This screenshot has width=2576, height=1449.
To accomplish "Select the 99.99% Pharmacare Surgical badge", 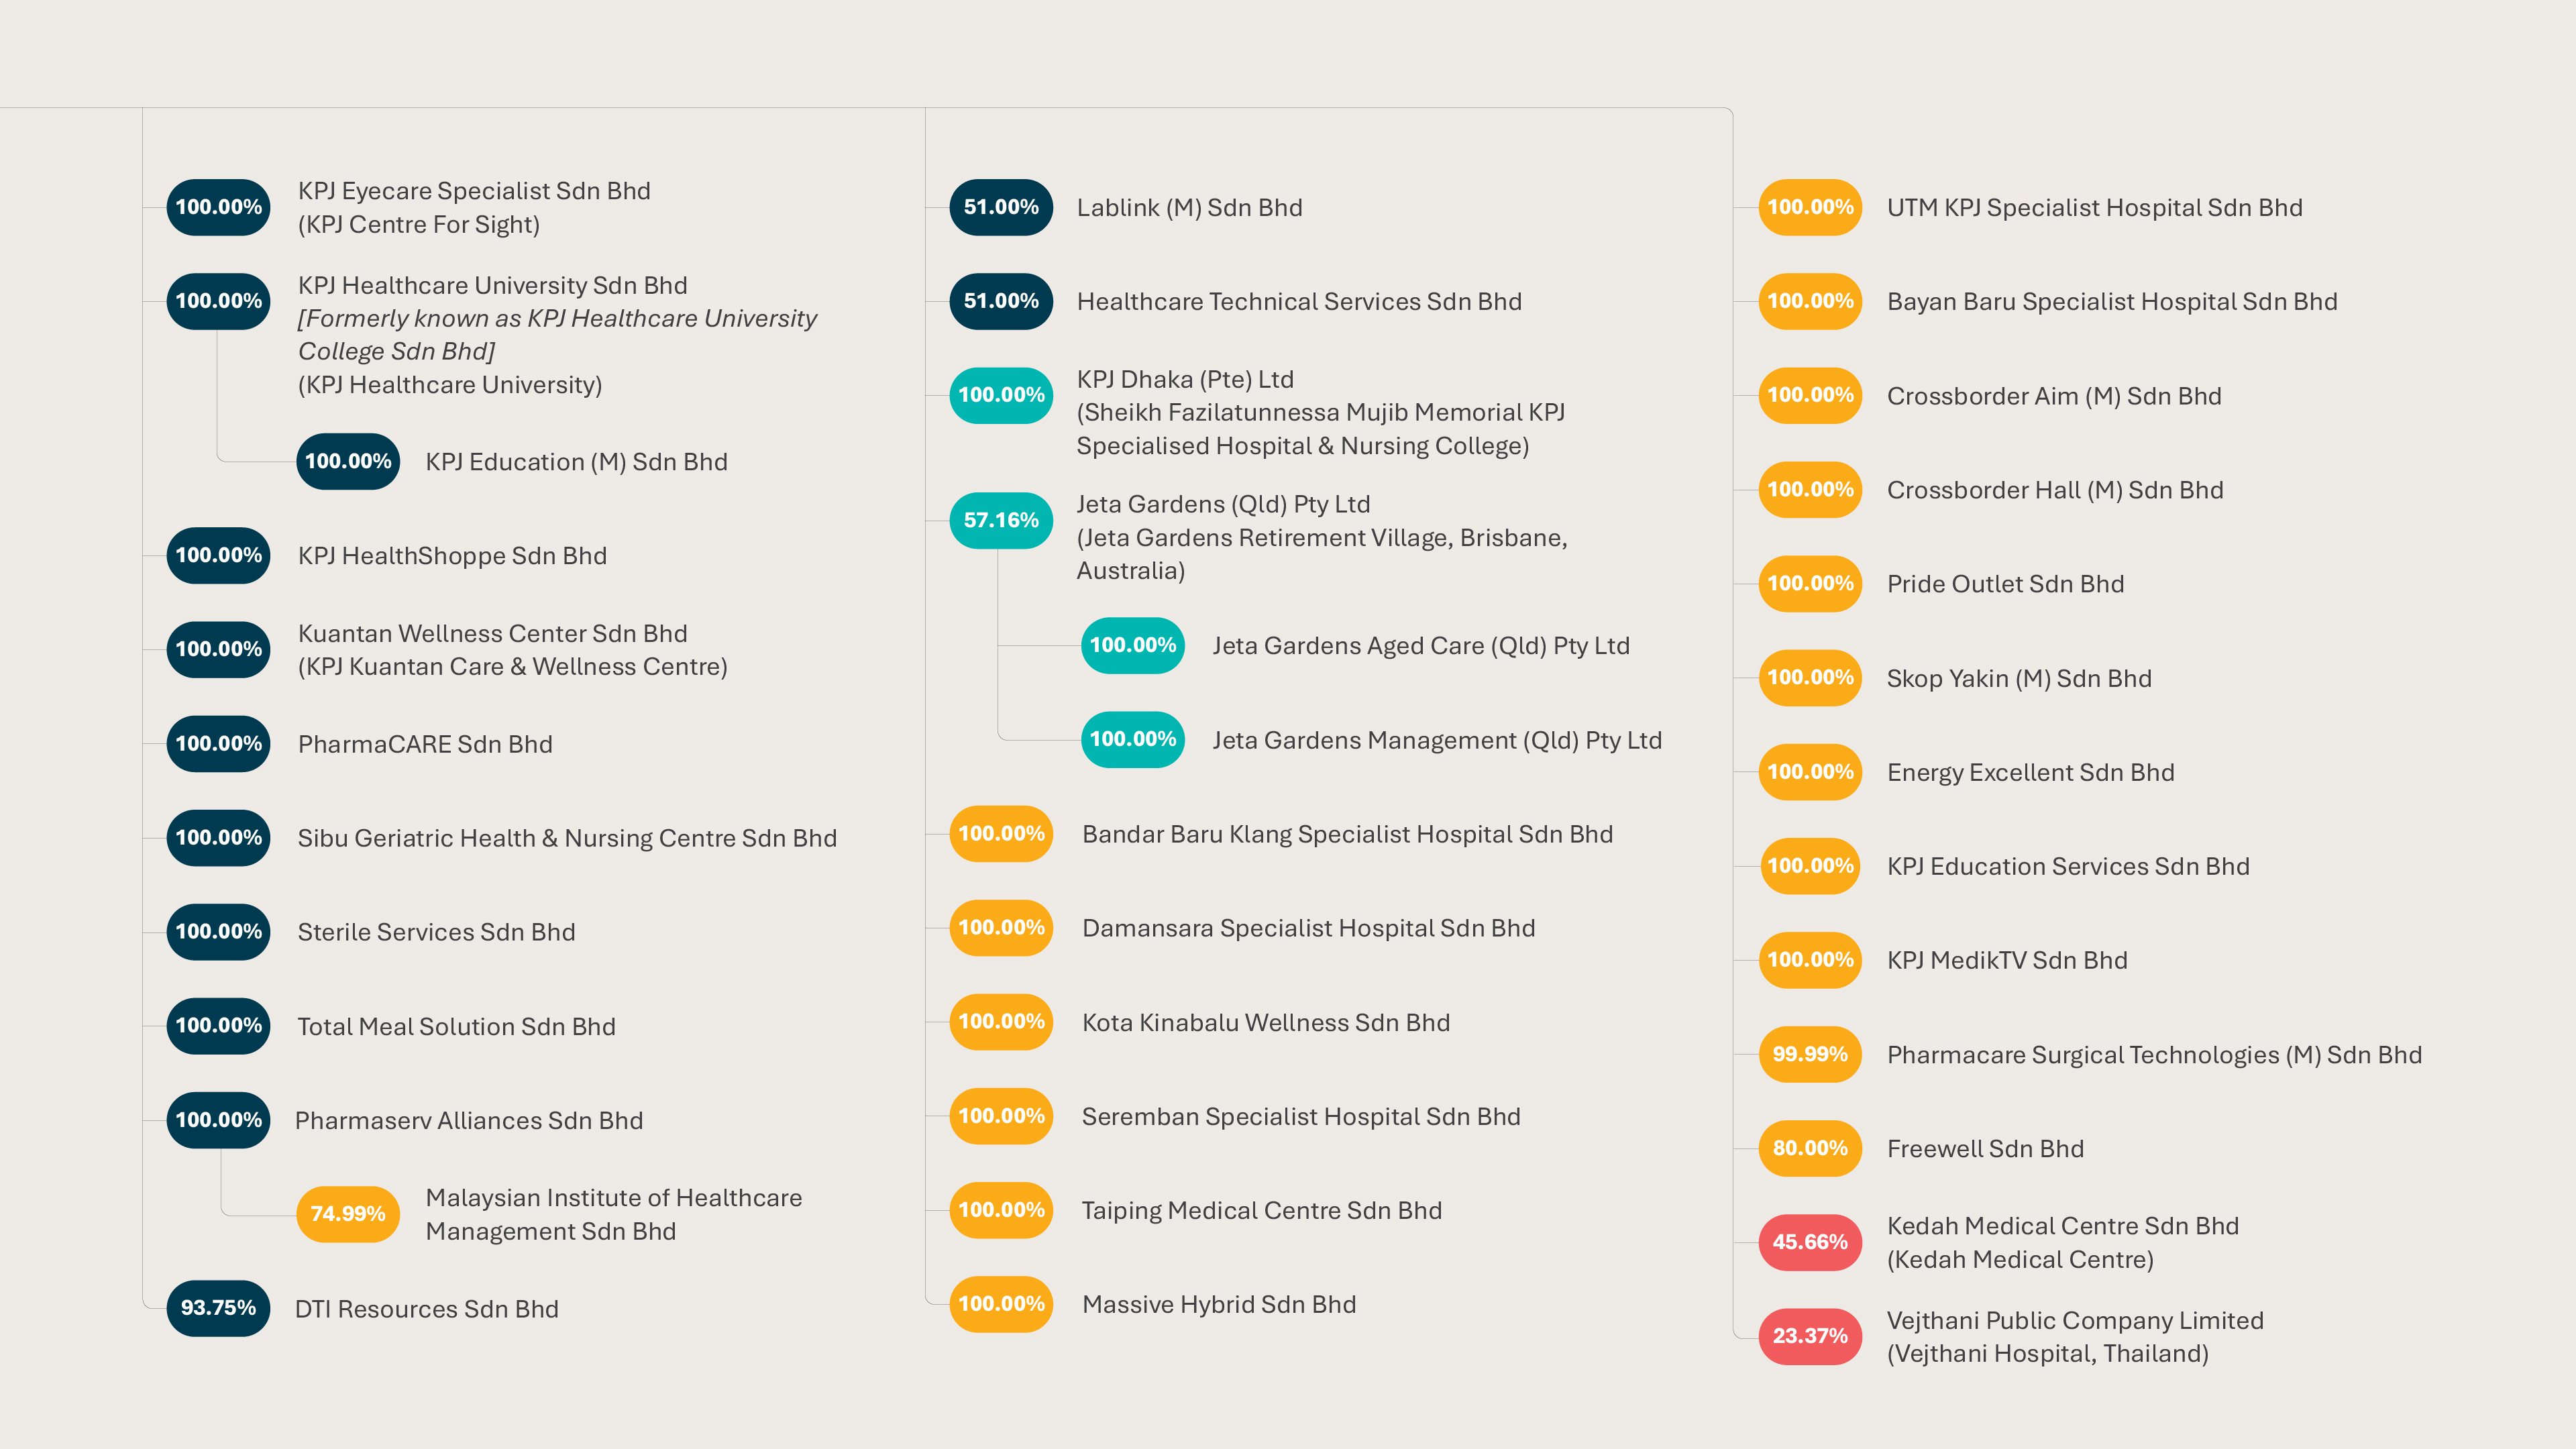I will pyautogui.click(x=1810, y=1054).
